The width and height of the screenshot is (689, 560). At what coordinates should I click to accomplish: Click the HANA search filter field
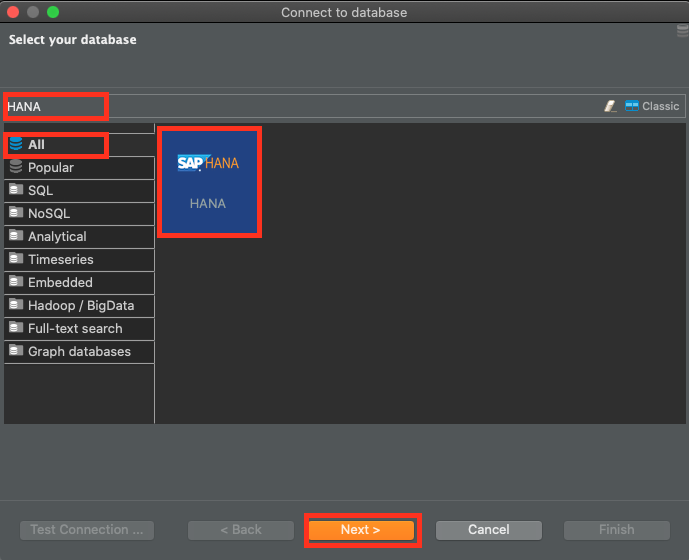(x=303, y=106)
